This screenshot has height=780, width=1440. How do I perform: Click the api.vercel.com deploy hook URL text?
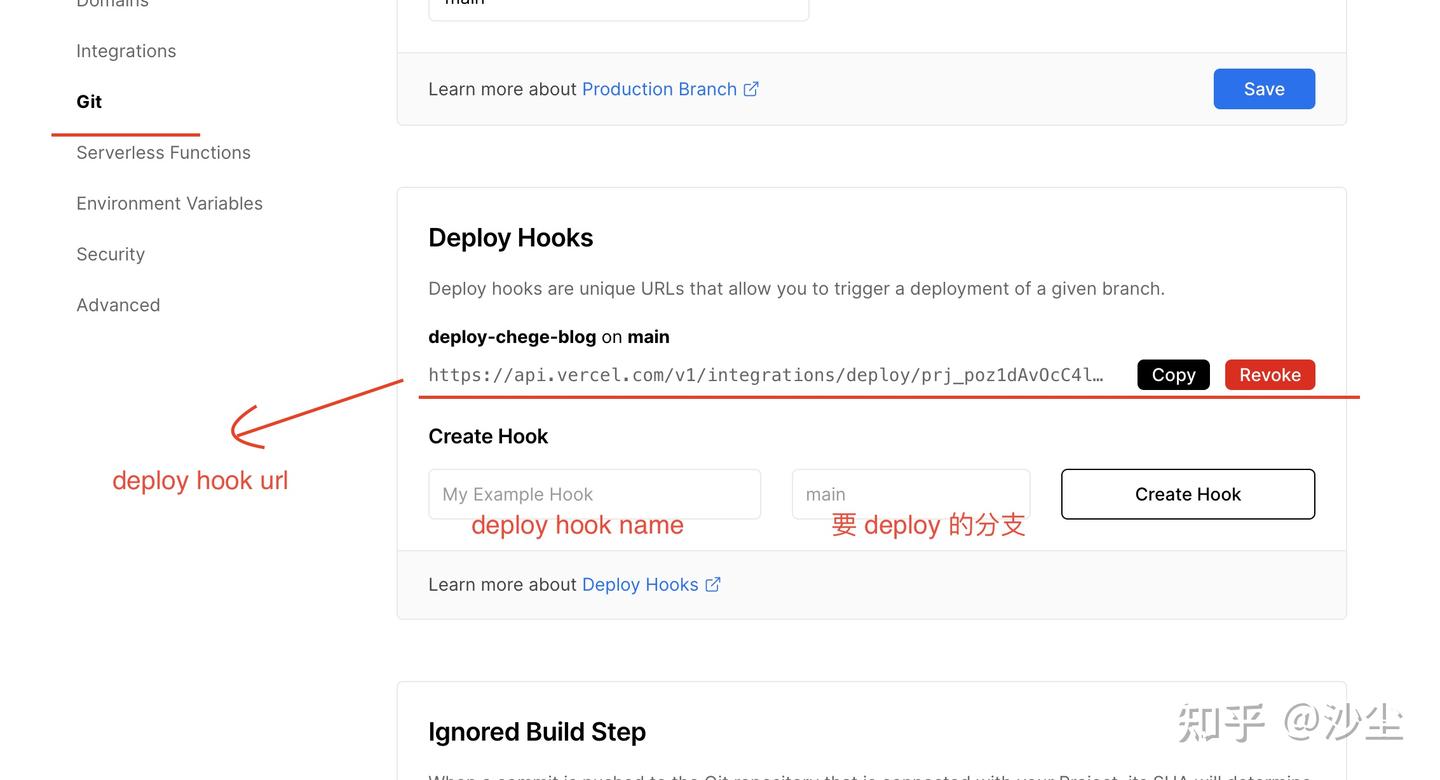[x=765, y=375]
